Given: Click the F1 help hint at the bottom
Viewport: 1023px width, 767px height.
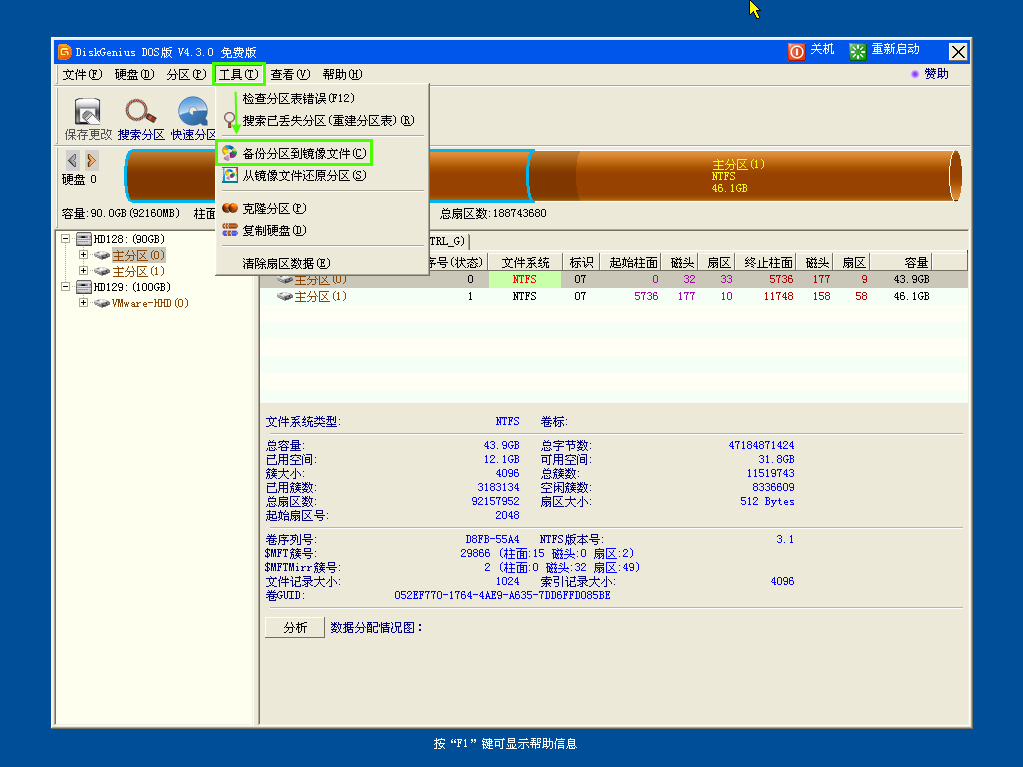Looking at the screenshot, I should 506,744.
